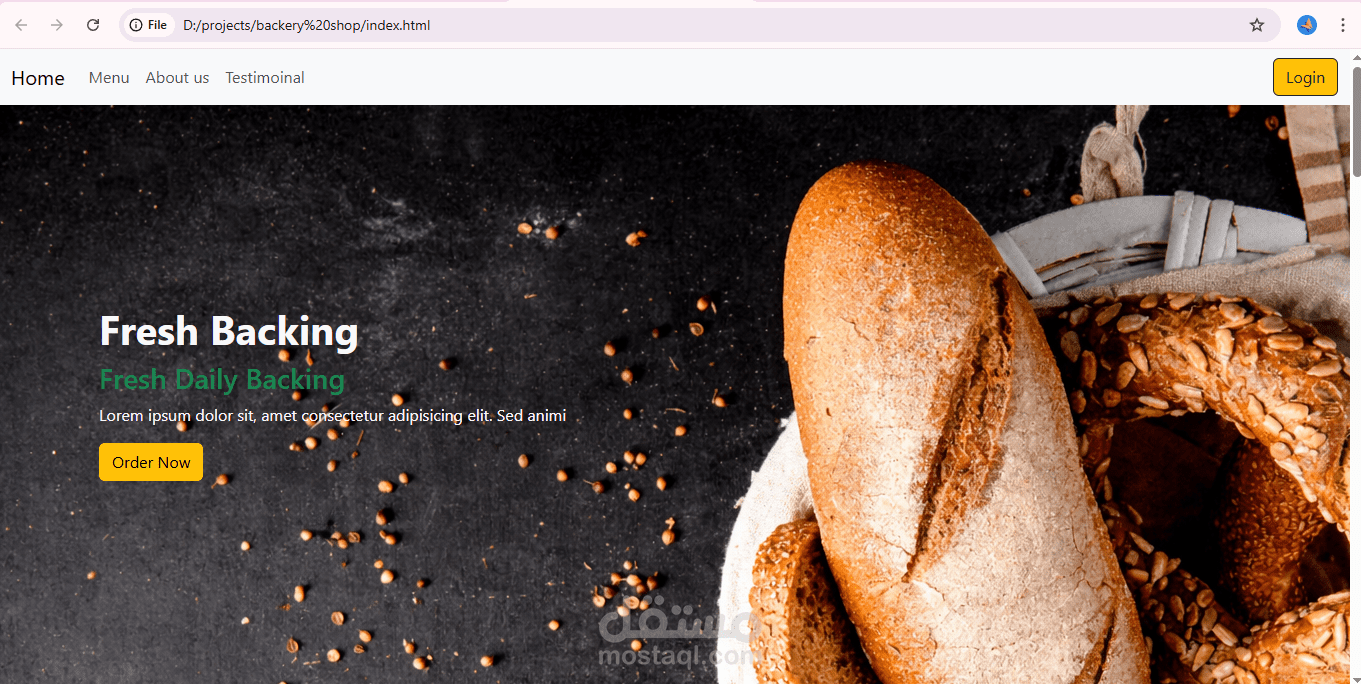This screenshot has width=1361, height=684.
Task: Click the Lorem ipsum paragraph text
Action: [x=333, y=415]
